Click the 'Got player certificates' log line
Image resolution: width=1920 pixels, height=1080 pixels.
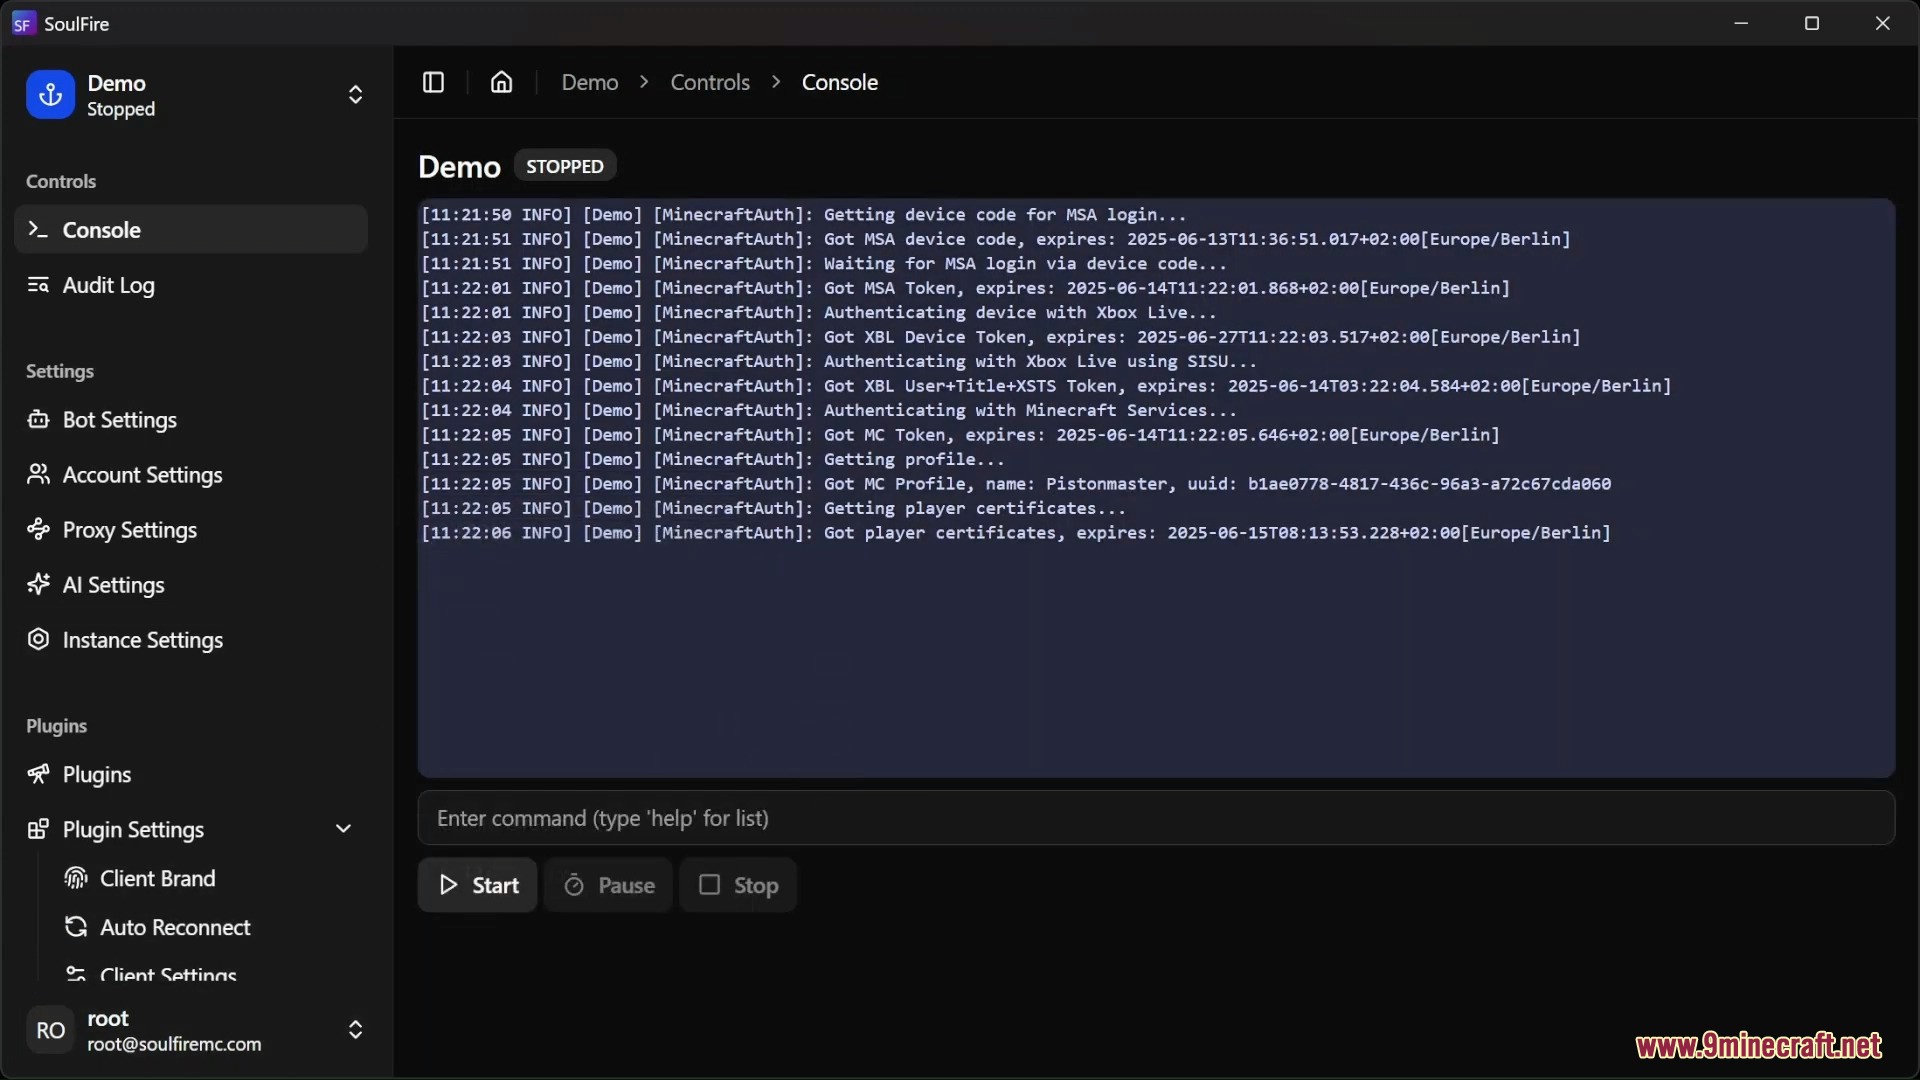tap(1016, 533)
